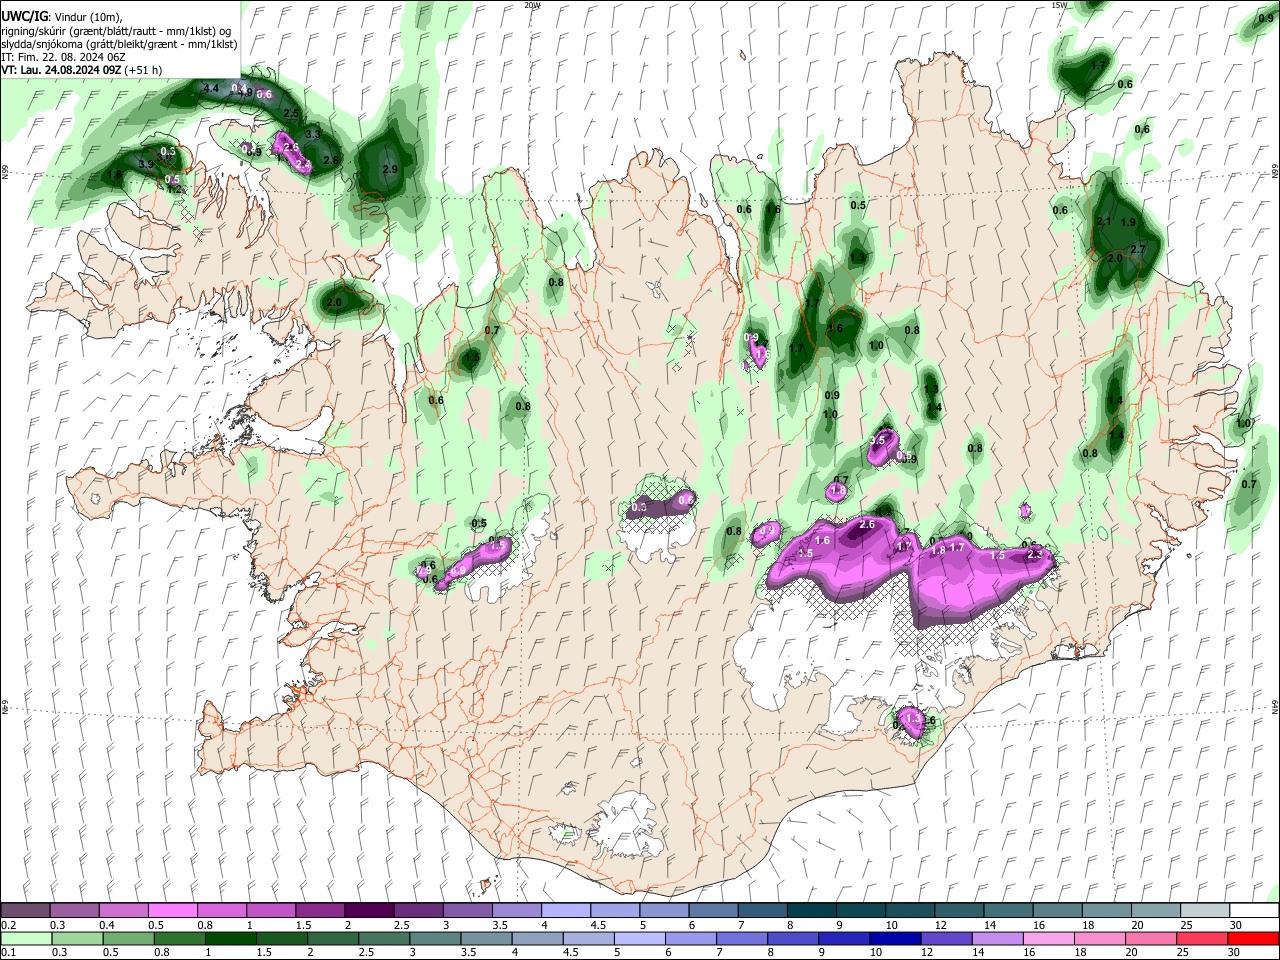Click the '4.4' precipitation value on the map
The height and width of the screenshot is (960, 1280).
210,89
